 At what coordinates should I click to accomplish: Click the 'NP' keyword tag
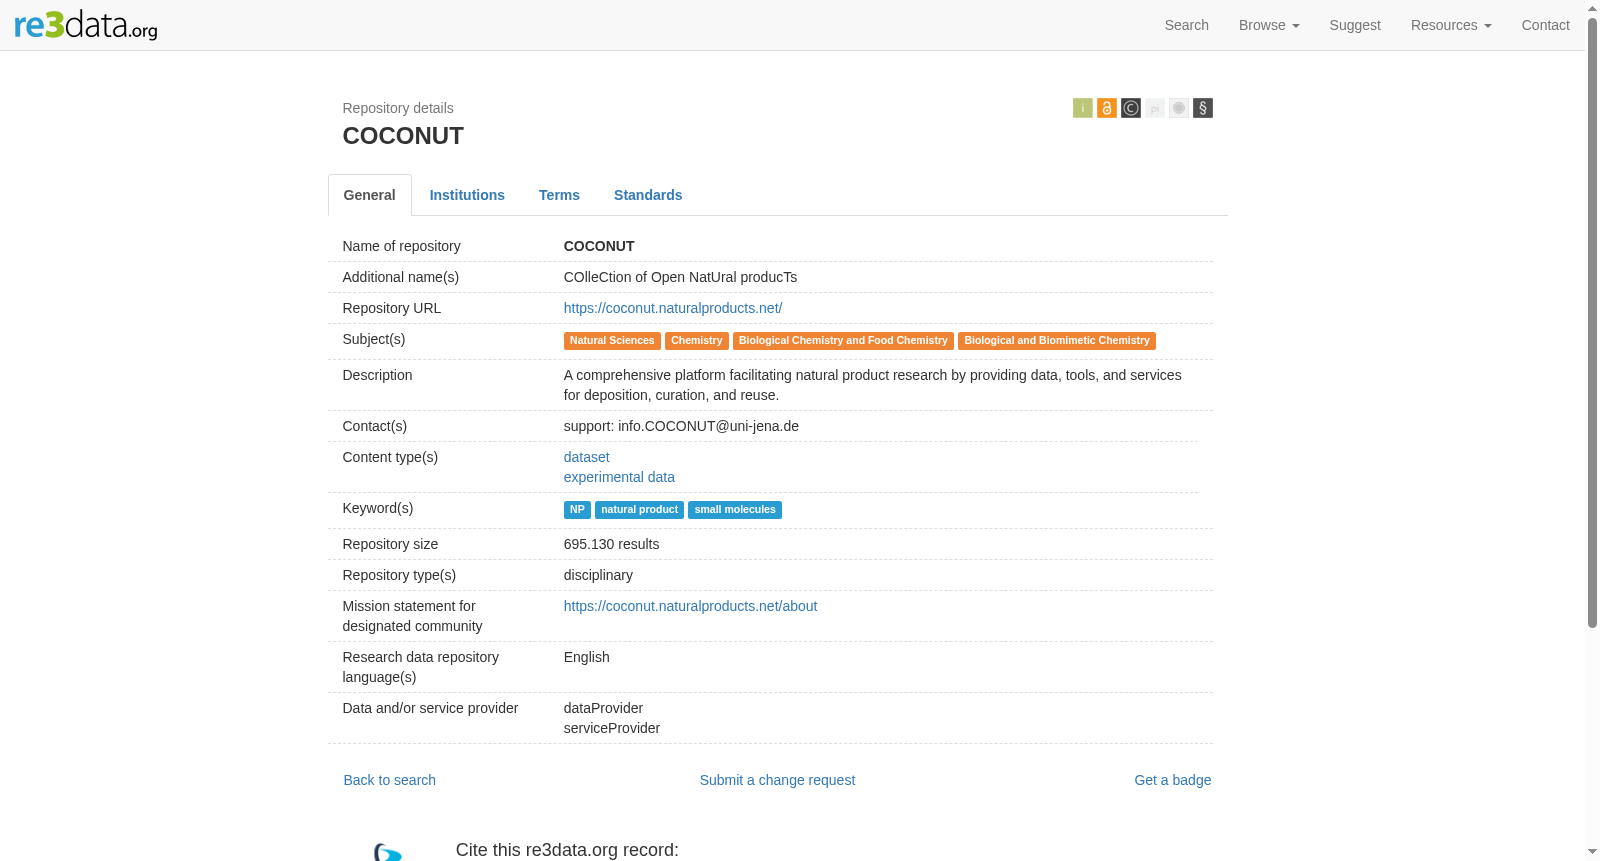[x=577, y=510]
